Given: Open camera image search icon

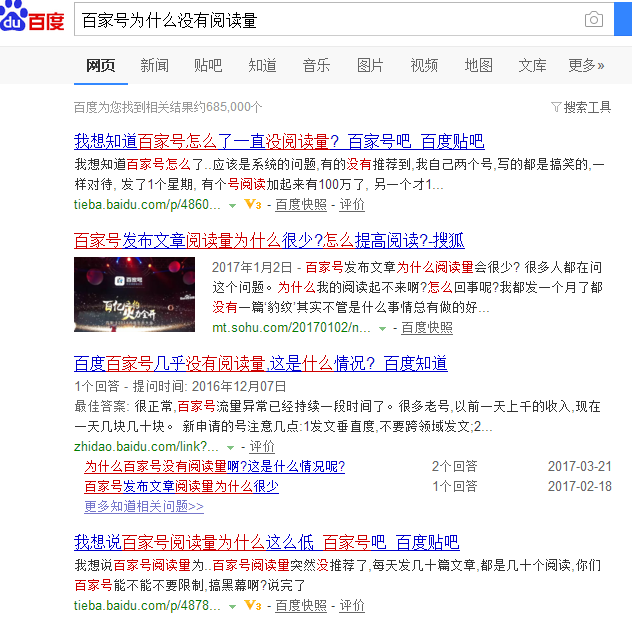Looking at the screenshot, I should click(x=593, y=19).
